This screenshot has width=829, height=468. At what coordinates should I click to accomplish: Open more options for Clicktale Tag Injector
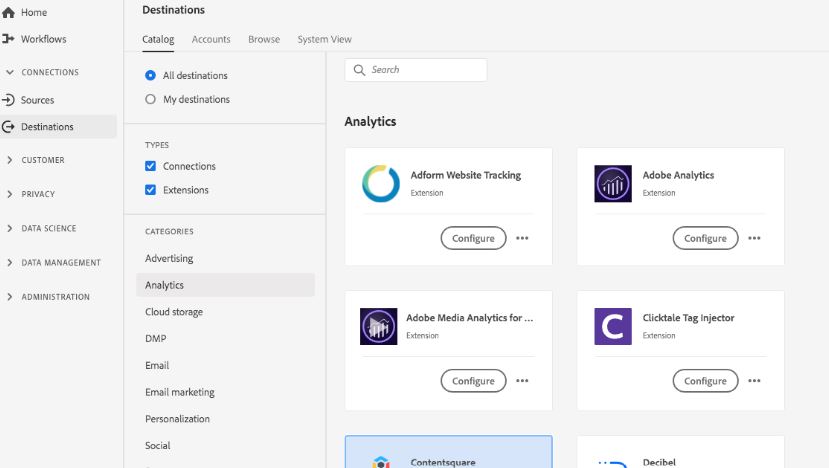(754, 381)
